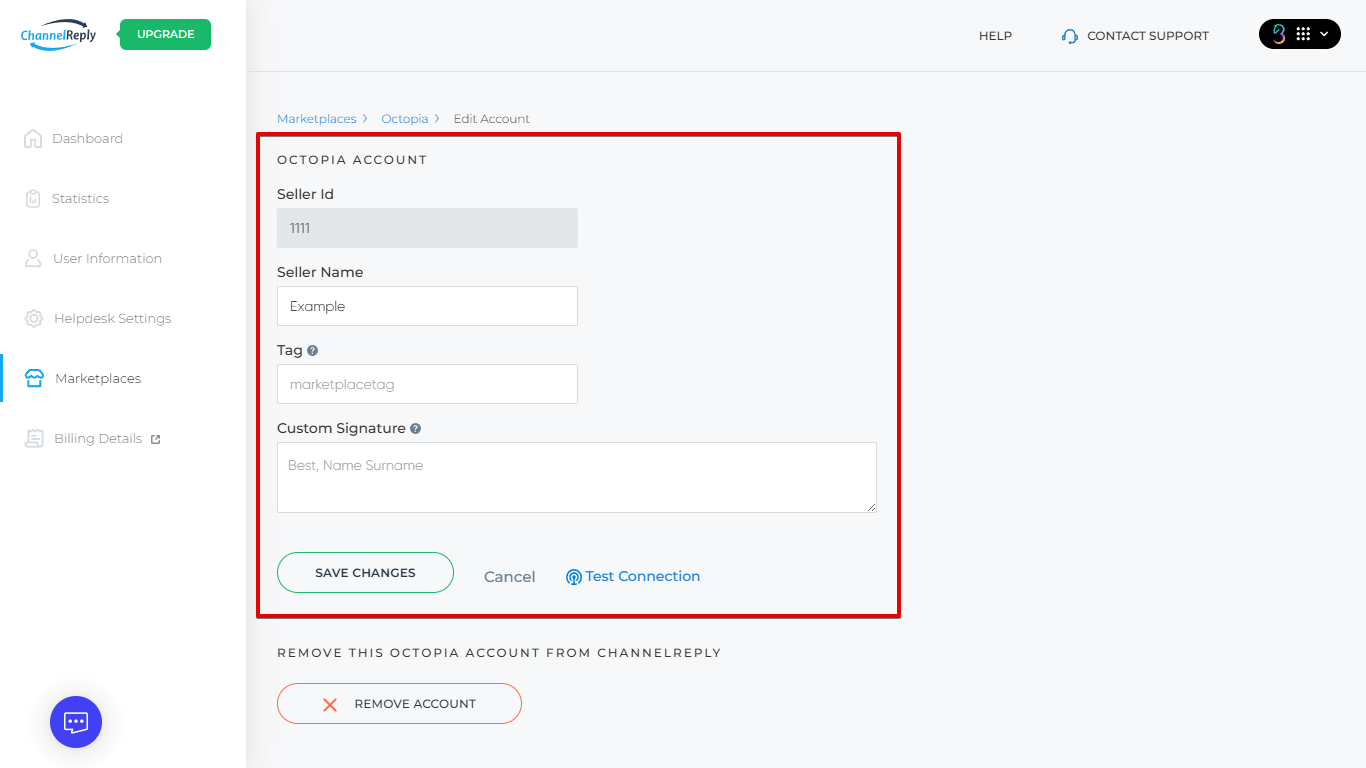Click the external link icon beside Billing Details
Viewport: 1366px width, 768px height.
click(x=155, y=439)
